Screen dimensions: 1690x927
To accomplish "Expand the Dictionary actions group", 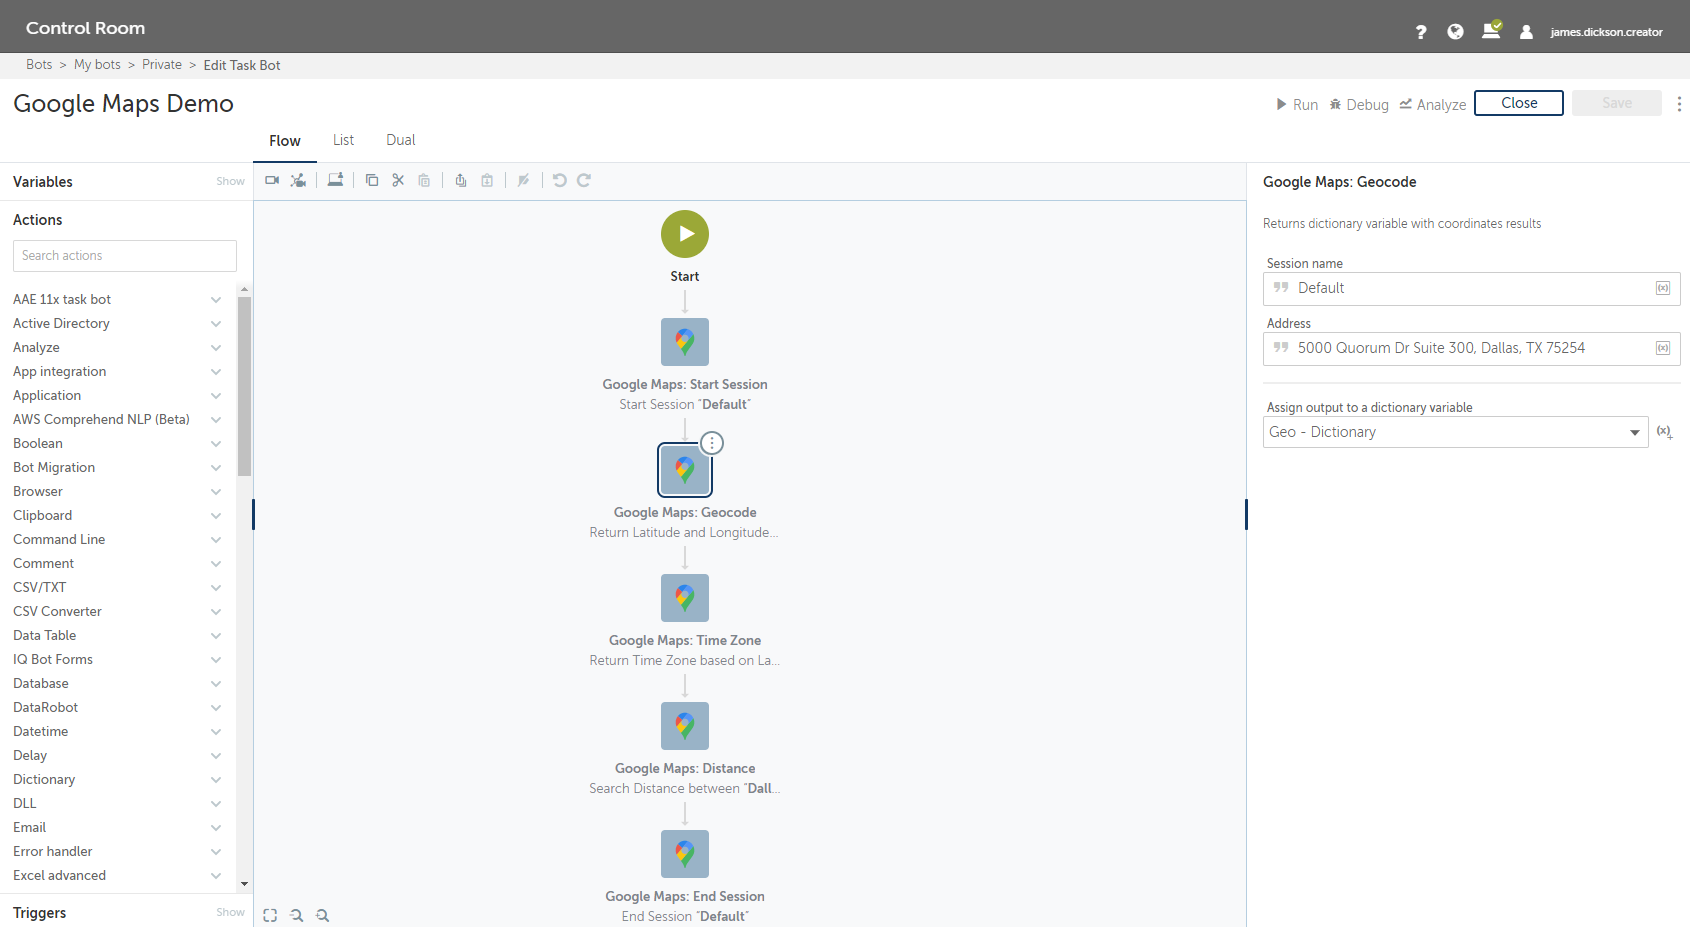I will 216,780.
